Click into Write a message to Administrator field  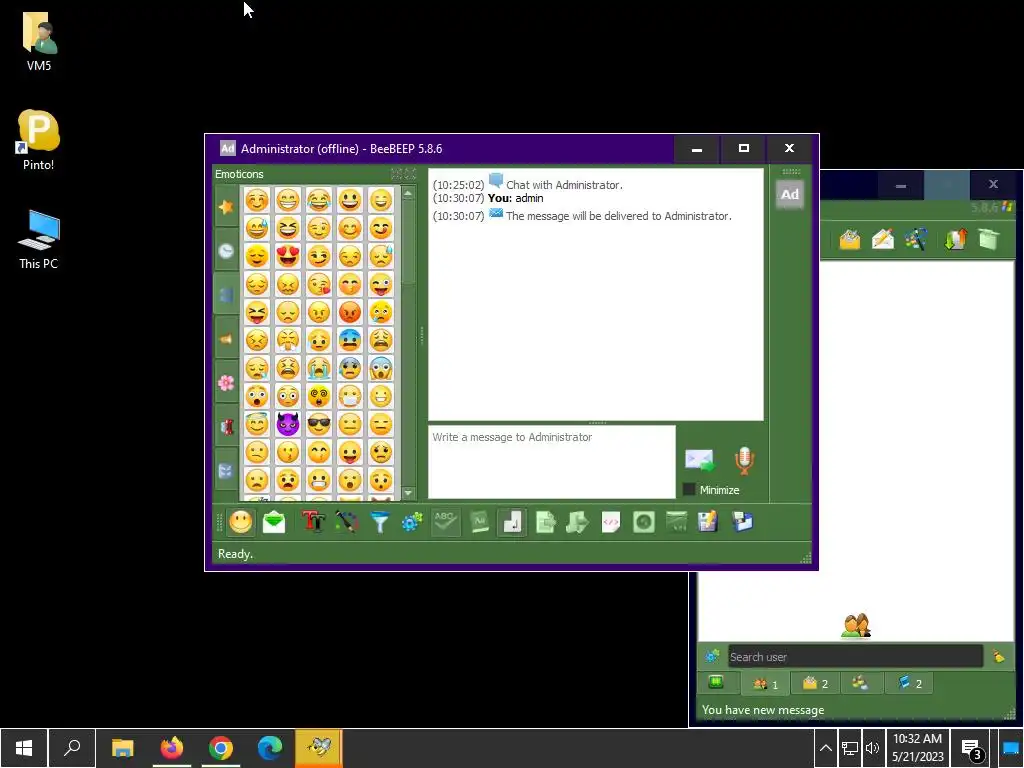(552, 462)
